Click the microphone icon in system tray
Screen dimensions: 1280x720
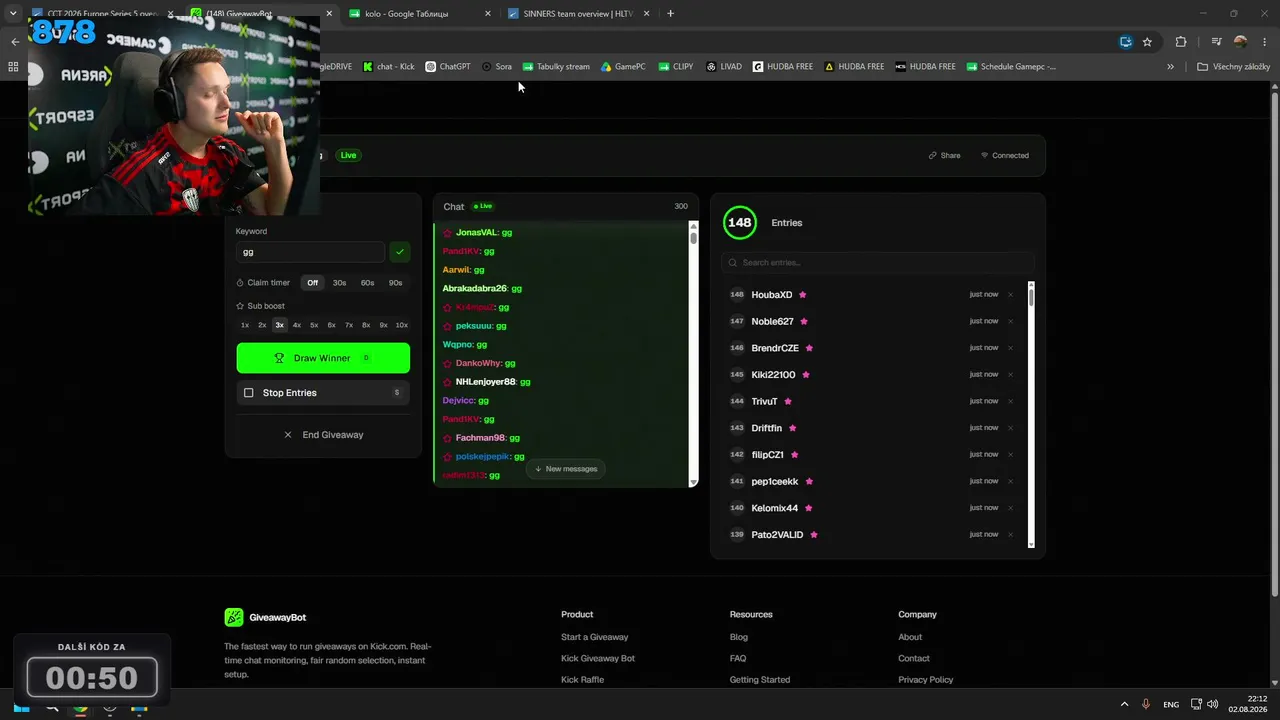[x=1146, y=704]
